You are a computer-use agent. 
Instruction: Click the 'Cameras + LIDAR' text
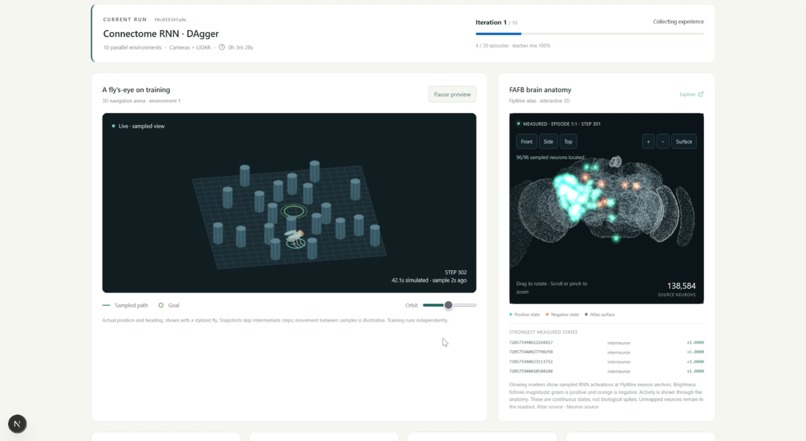click(190, 47)
